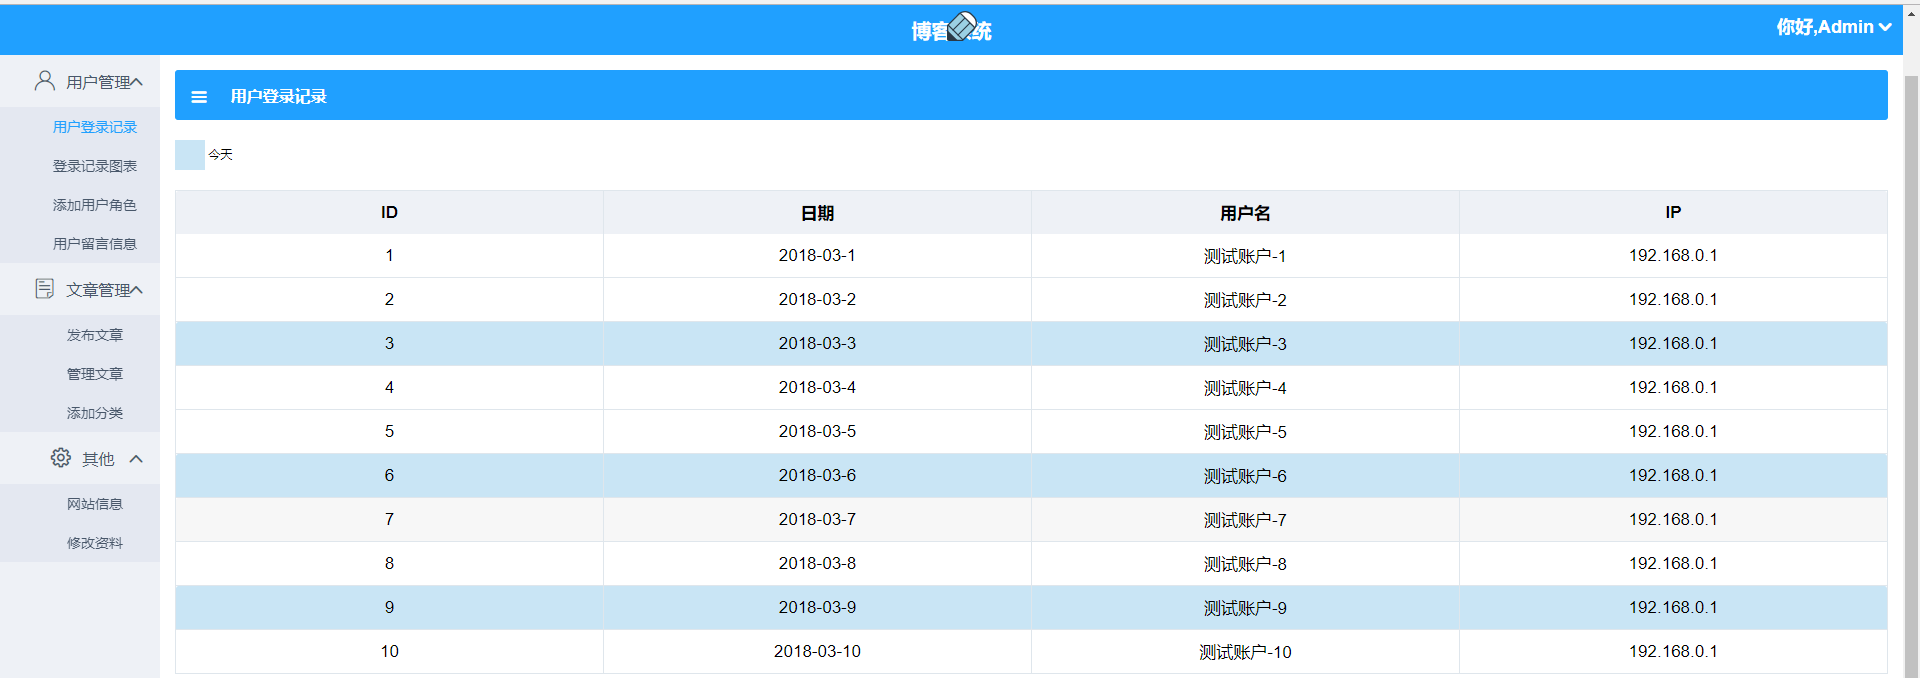Click the 用户登录记录 panel header title
The width and height of the screenshot is (1920, 678).
click(x=278, y=96)
